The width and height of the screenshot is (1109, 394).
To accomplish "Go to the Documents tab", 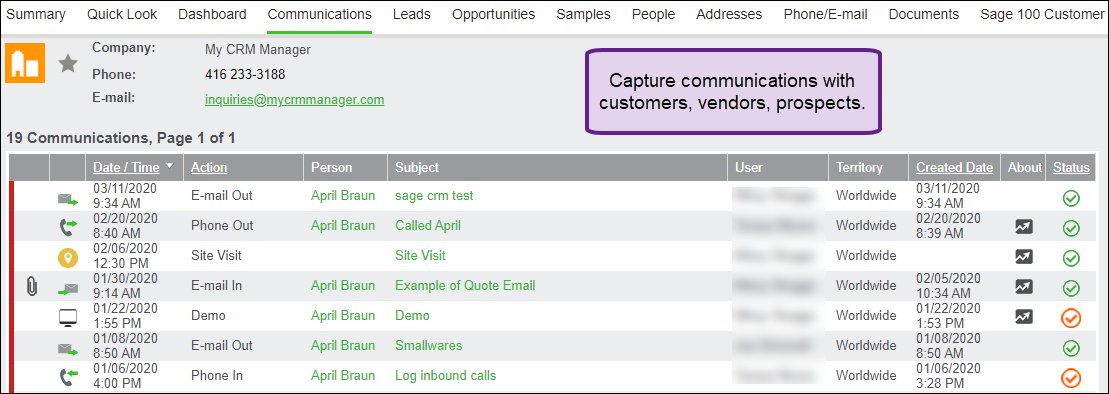I will (x=924, y=14).
